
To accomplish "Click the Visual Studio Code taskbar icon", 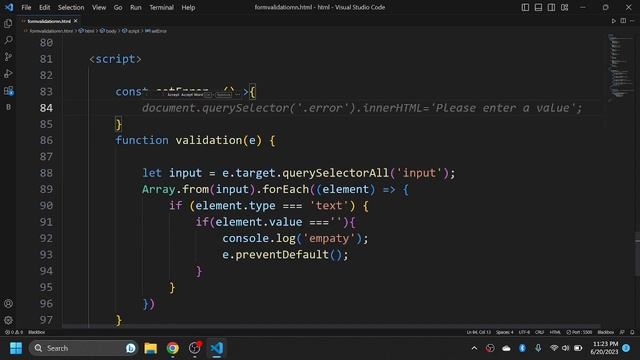I will [x=217, y=348].
